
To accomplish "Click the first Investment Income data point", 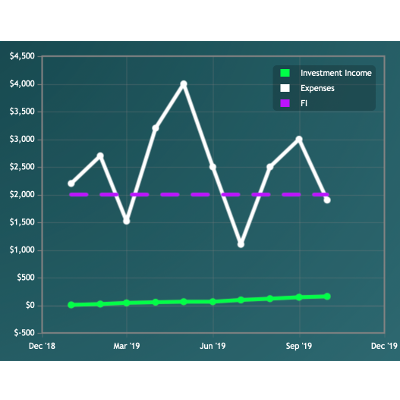I will 71,305.
